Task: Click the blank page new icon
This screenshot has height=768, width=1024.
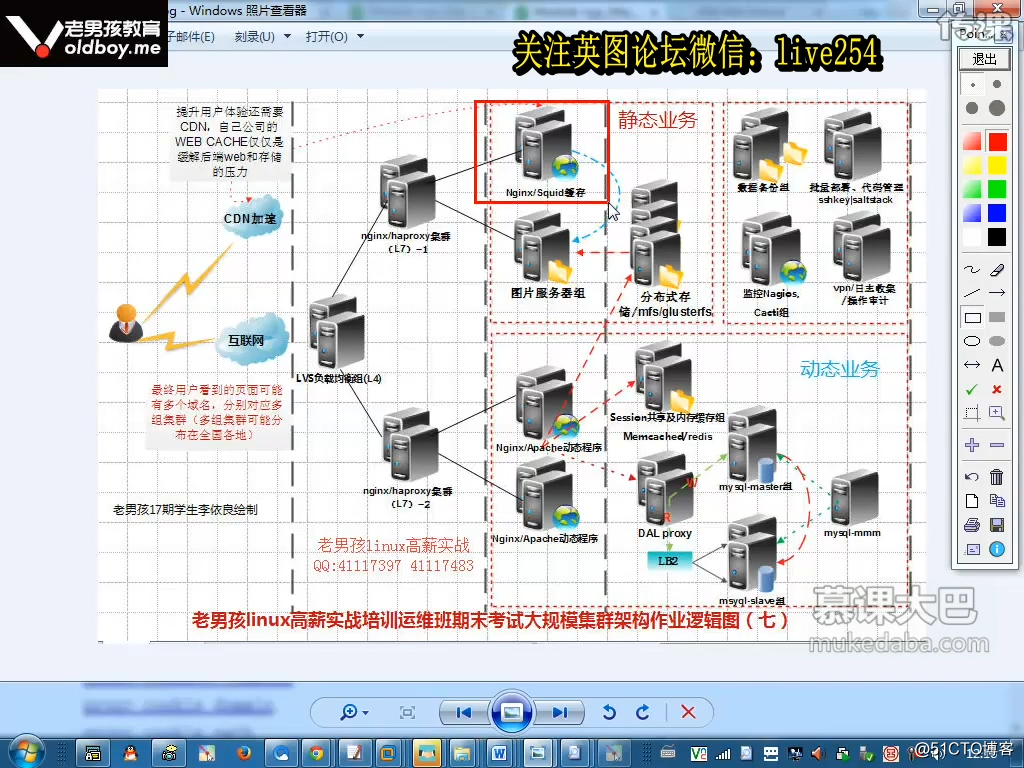Action: pos(972,501)
